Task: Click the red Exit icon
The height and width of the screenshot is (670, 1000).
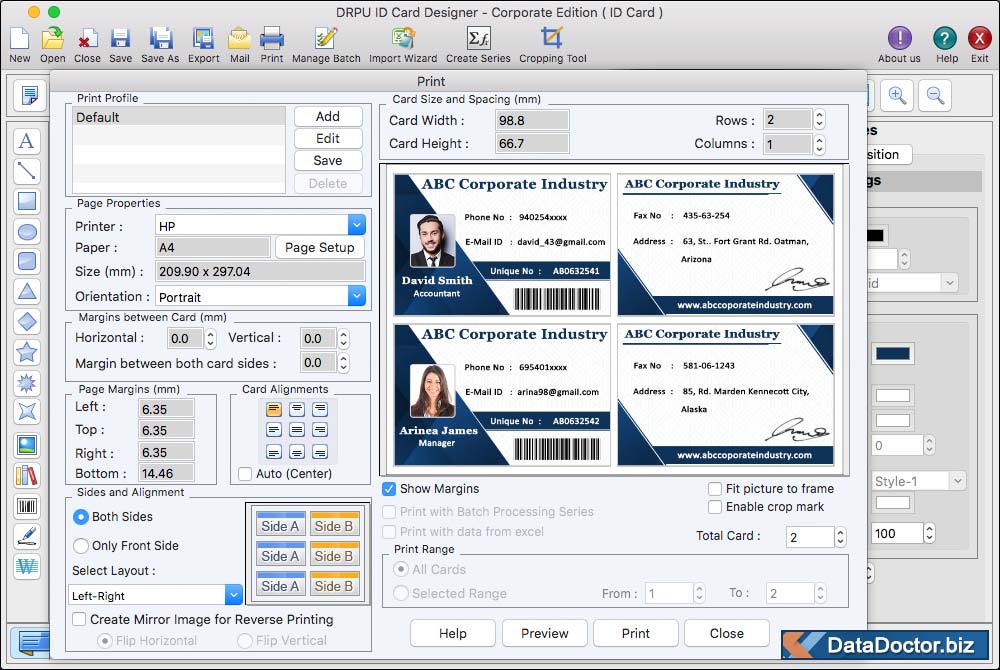Action: (x=979, y=38)
